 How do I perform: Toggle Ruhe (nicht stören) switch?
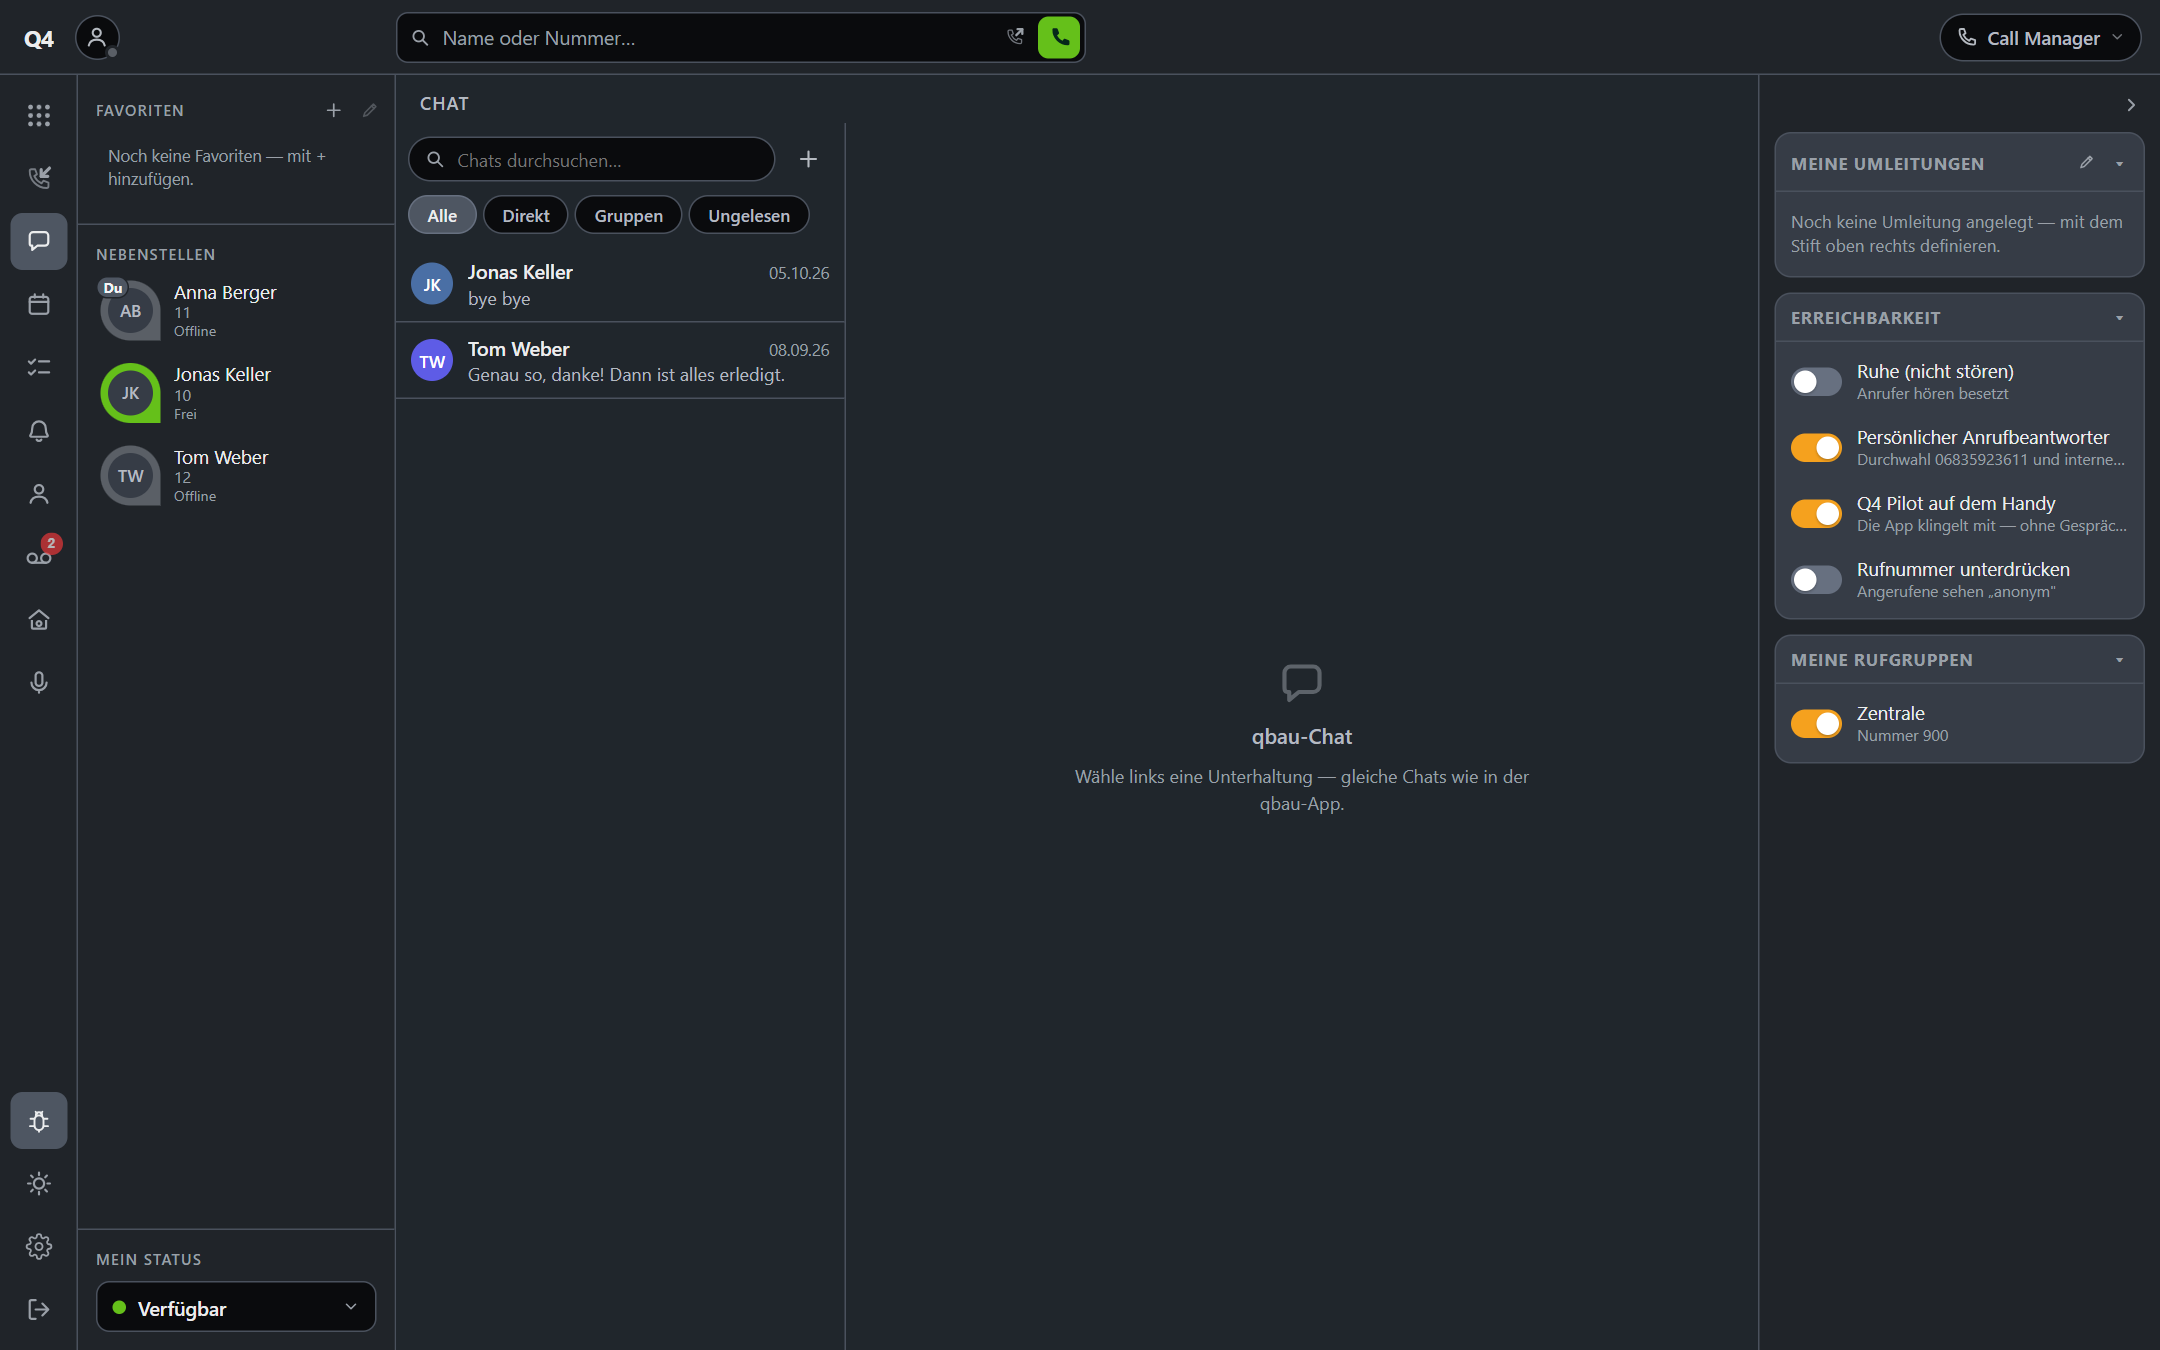click(x=1816, y=382)
